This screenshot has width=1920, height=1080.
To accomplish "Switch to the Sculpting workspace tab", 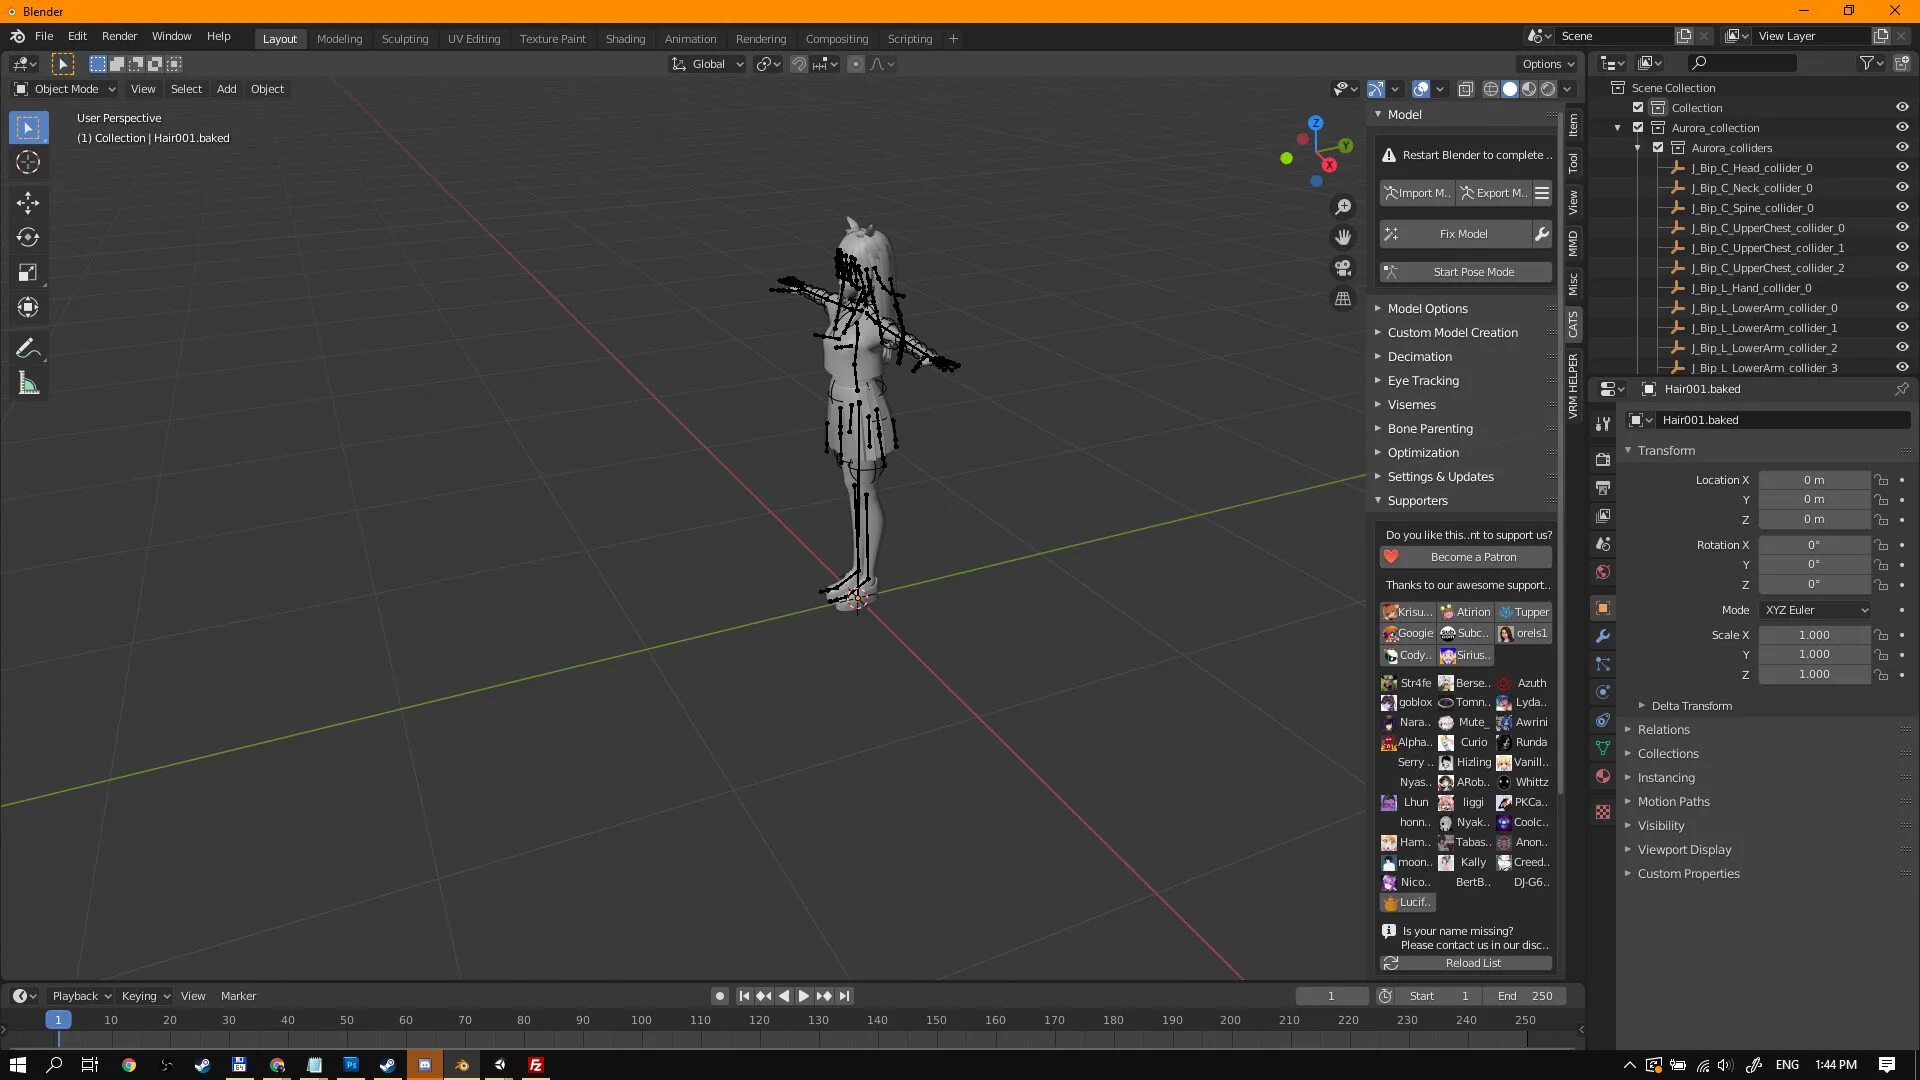I will (x=404, y=39).
